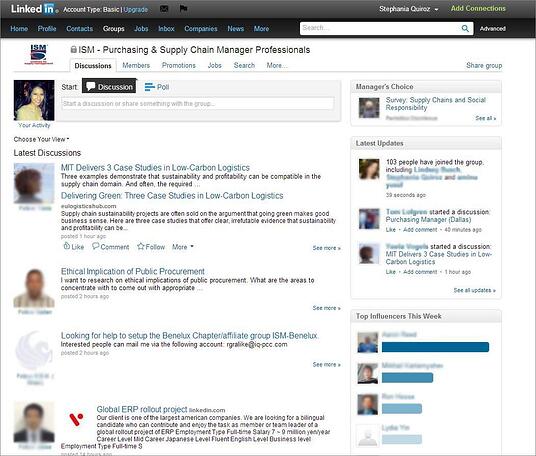536x456 pixels.
Task: Open Groups in navigation bar
Action: tap(113, 29)
